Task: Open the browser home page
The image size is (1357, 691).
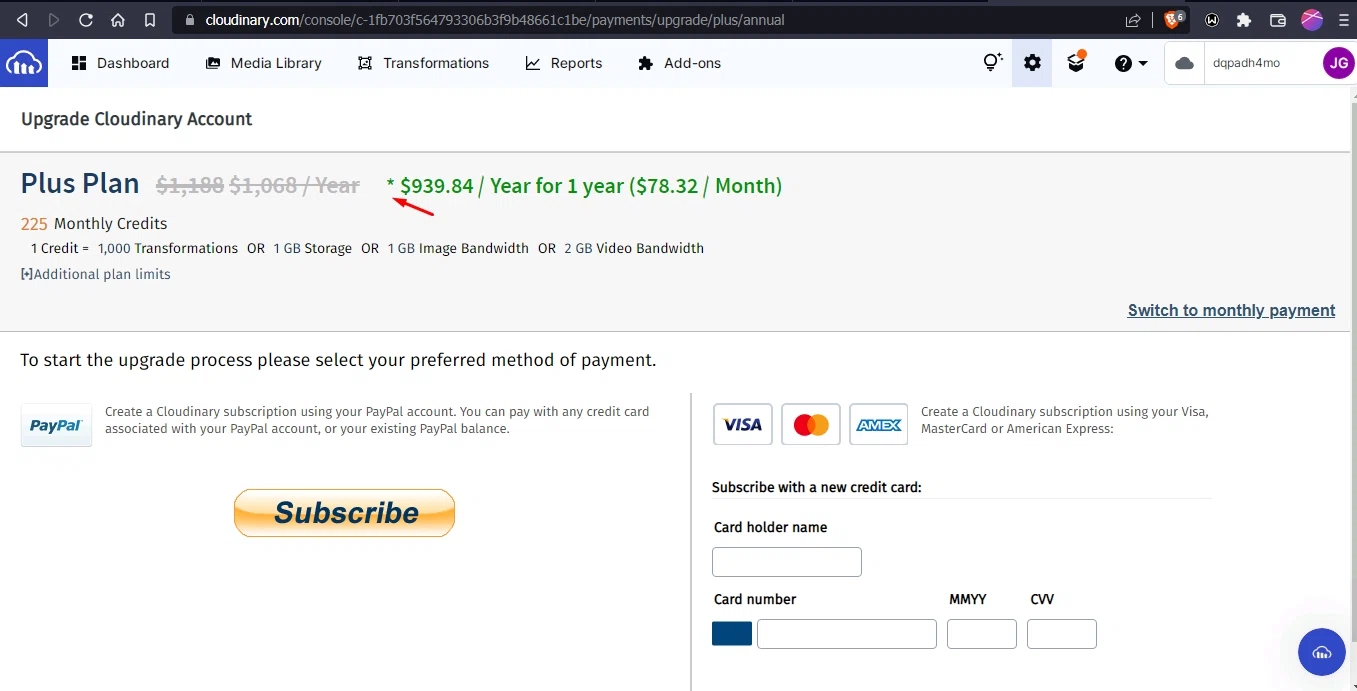Action: click(118, 20)
